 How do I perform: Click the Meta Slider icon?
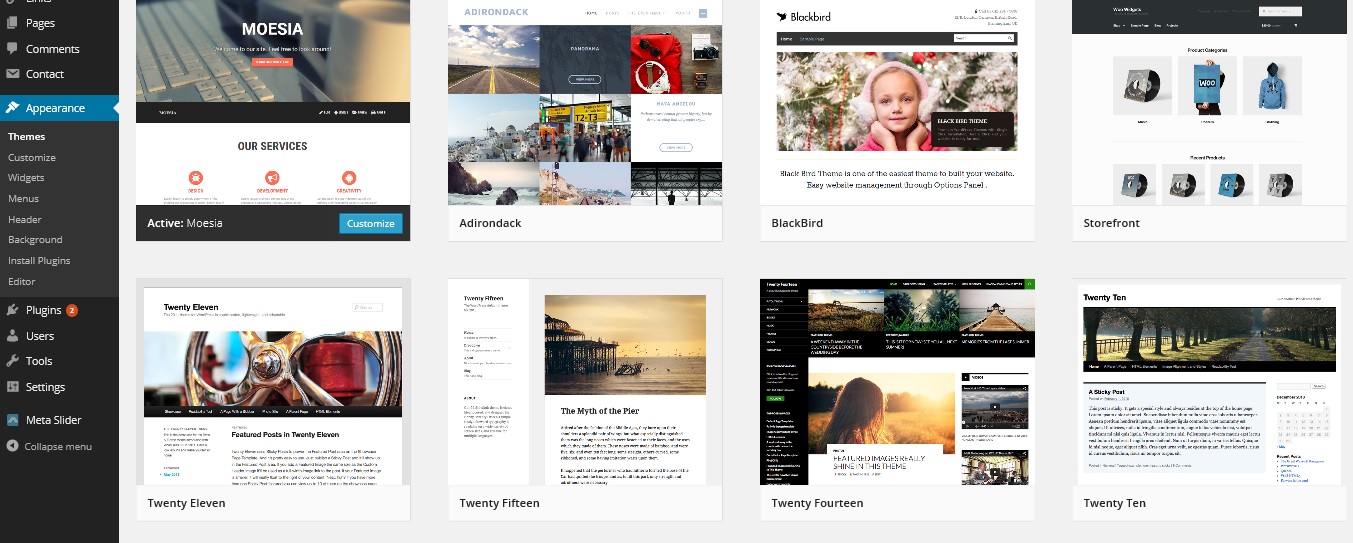[12, 420]
